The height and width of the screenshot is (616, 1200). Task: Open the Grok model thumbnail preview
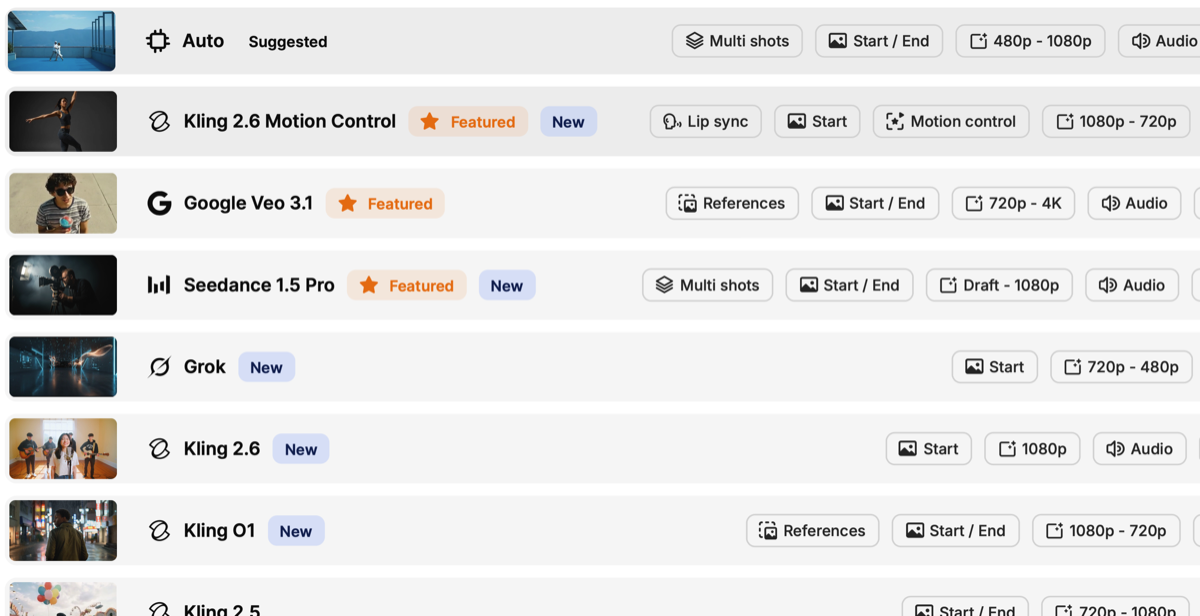[x=63, y=367]
